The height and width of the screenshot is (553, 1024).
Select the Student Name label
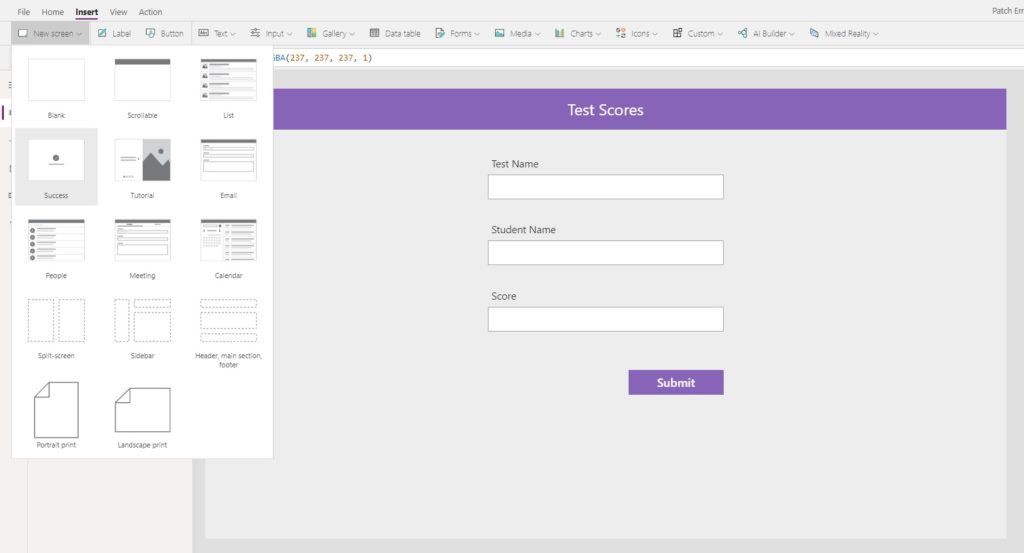(523, 230)
